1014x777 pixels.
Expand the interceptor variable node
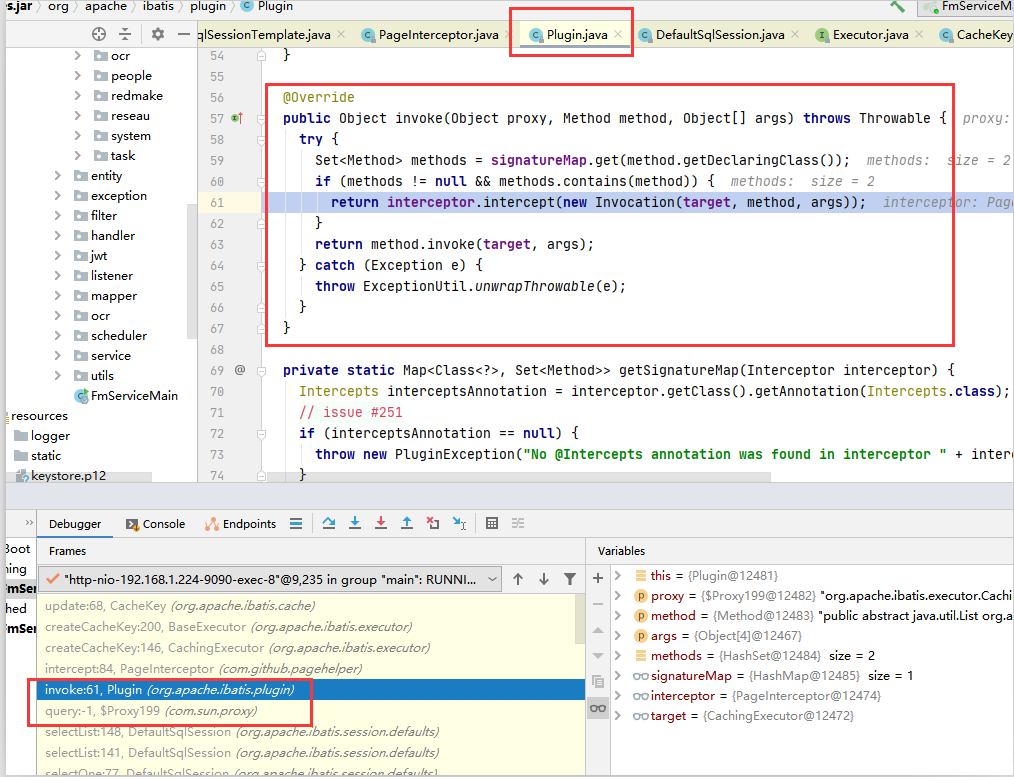pos(618,696)
